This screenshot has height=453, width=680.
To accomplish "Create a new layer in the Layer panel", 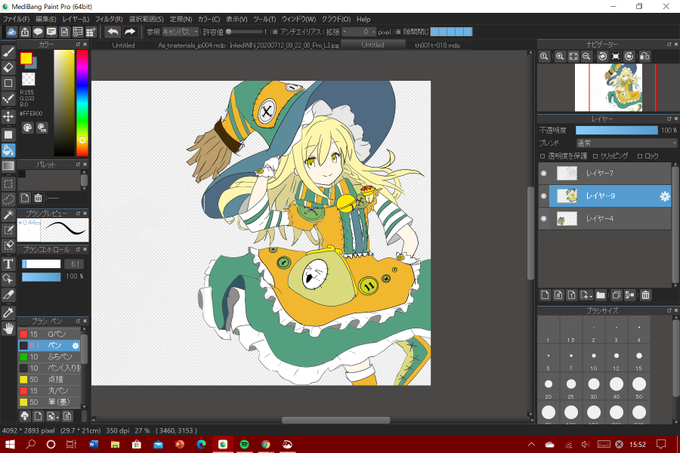I will pos(545,295).
